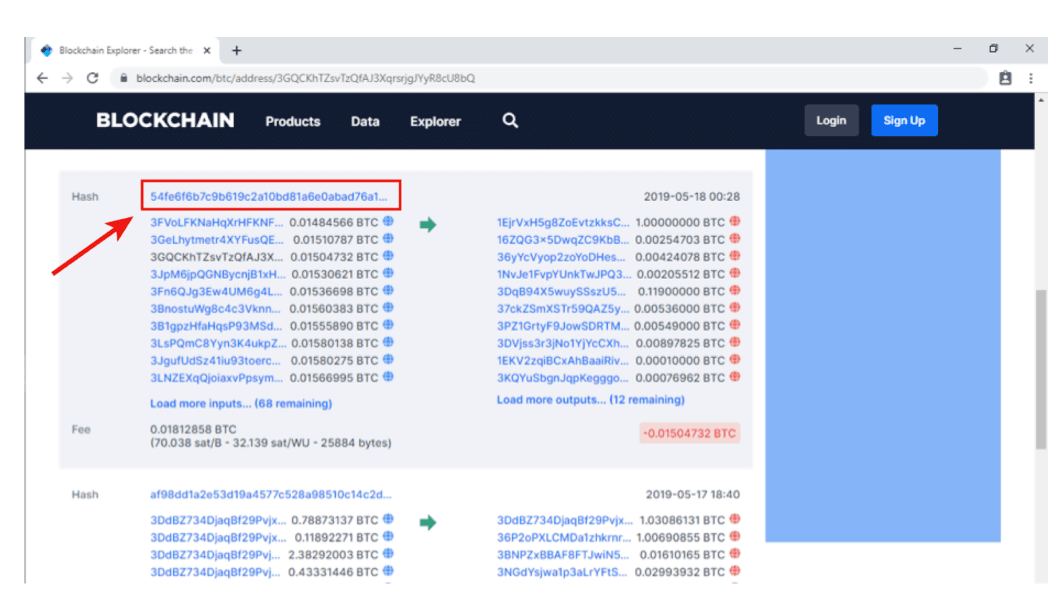Open output address 3DqB94X5wuySSszU5
This screenshot has width=1052, height=592.
click(561, 291)
